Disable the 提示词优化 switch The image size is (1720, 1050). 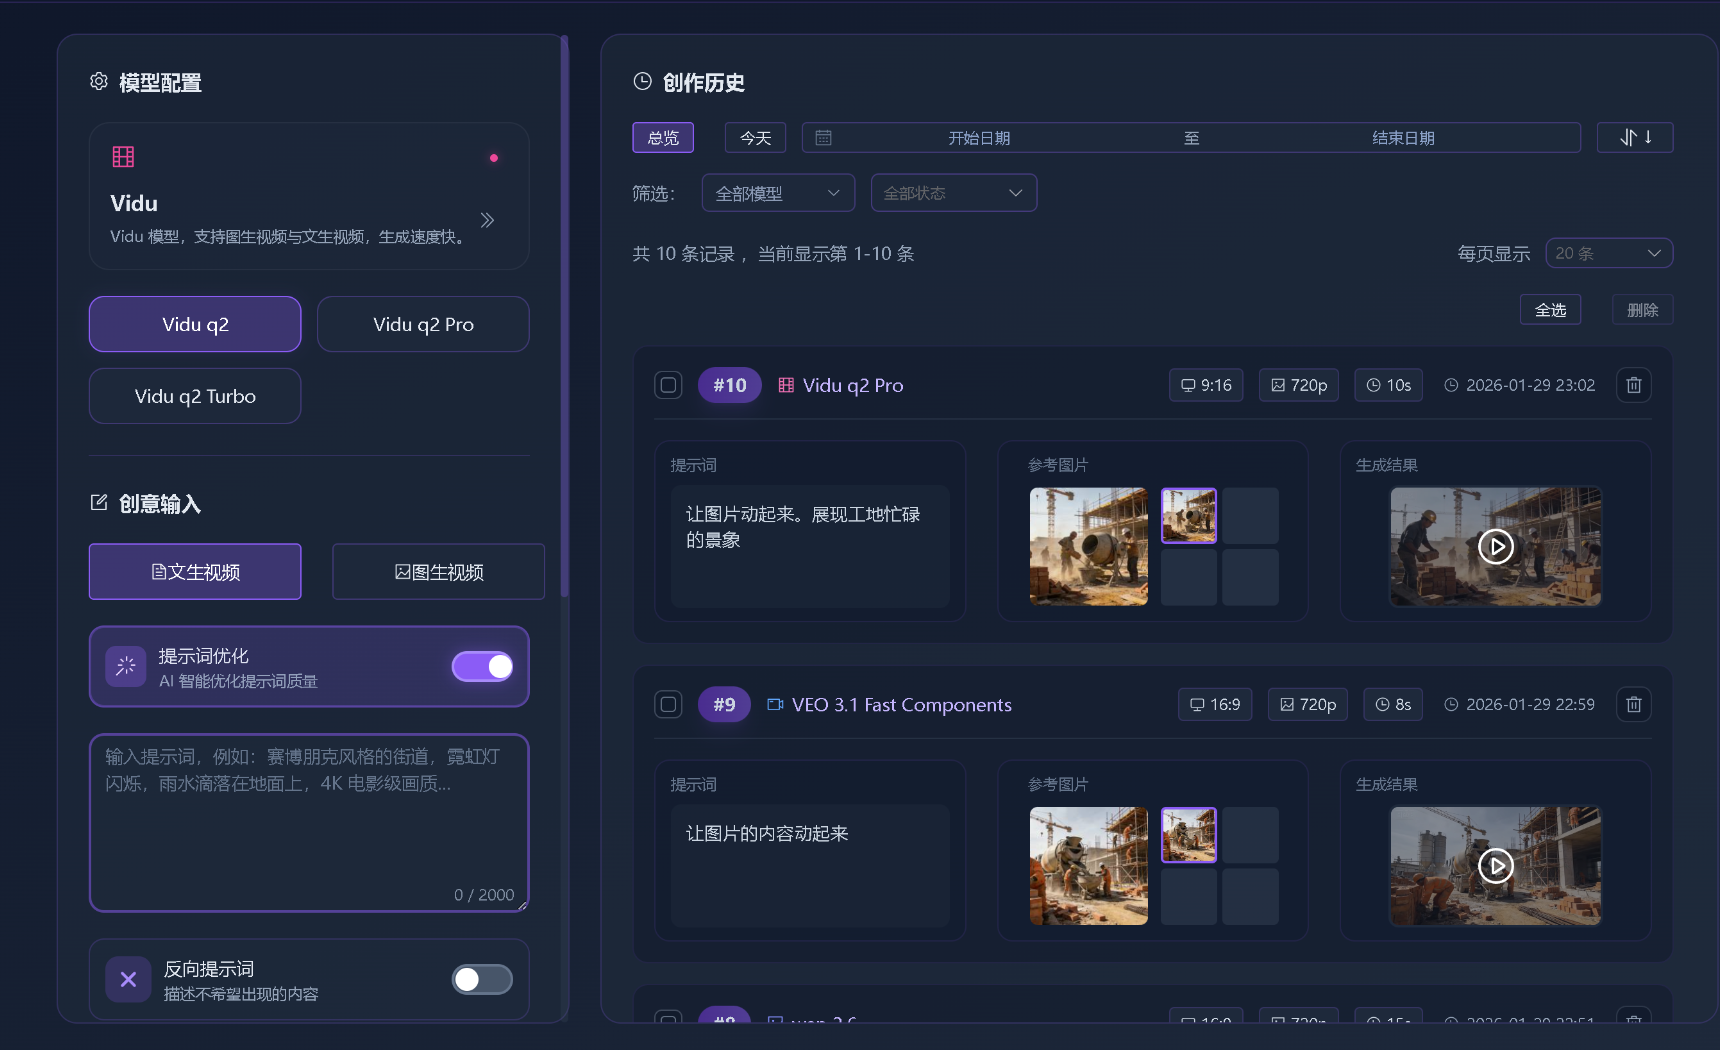click(x=482, y=666)
